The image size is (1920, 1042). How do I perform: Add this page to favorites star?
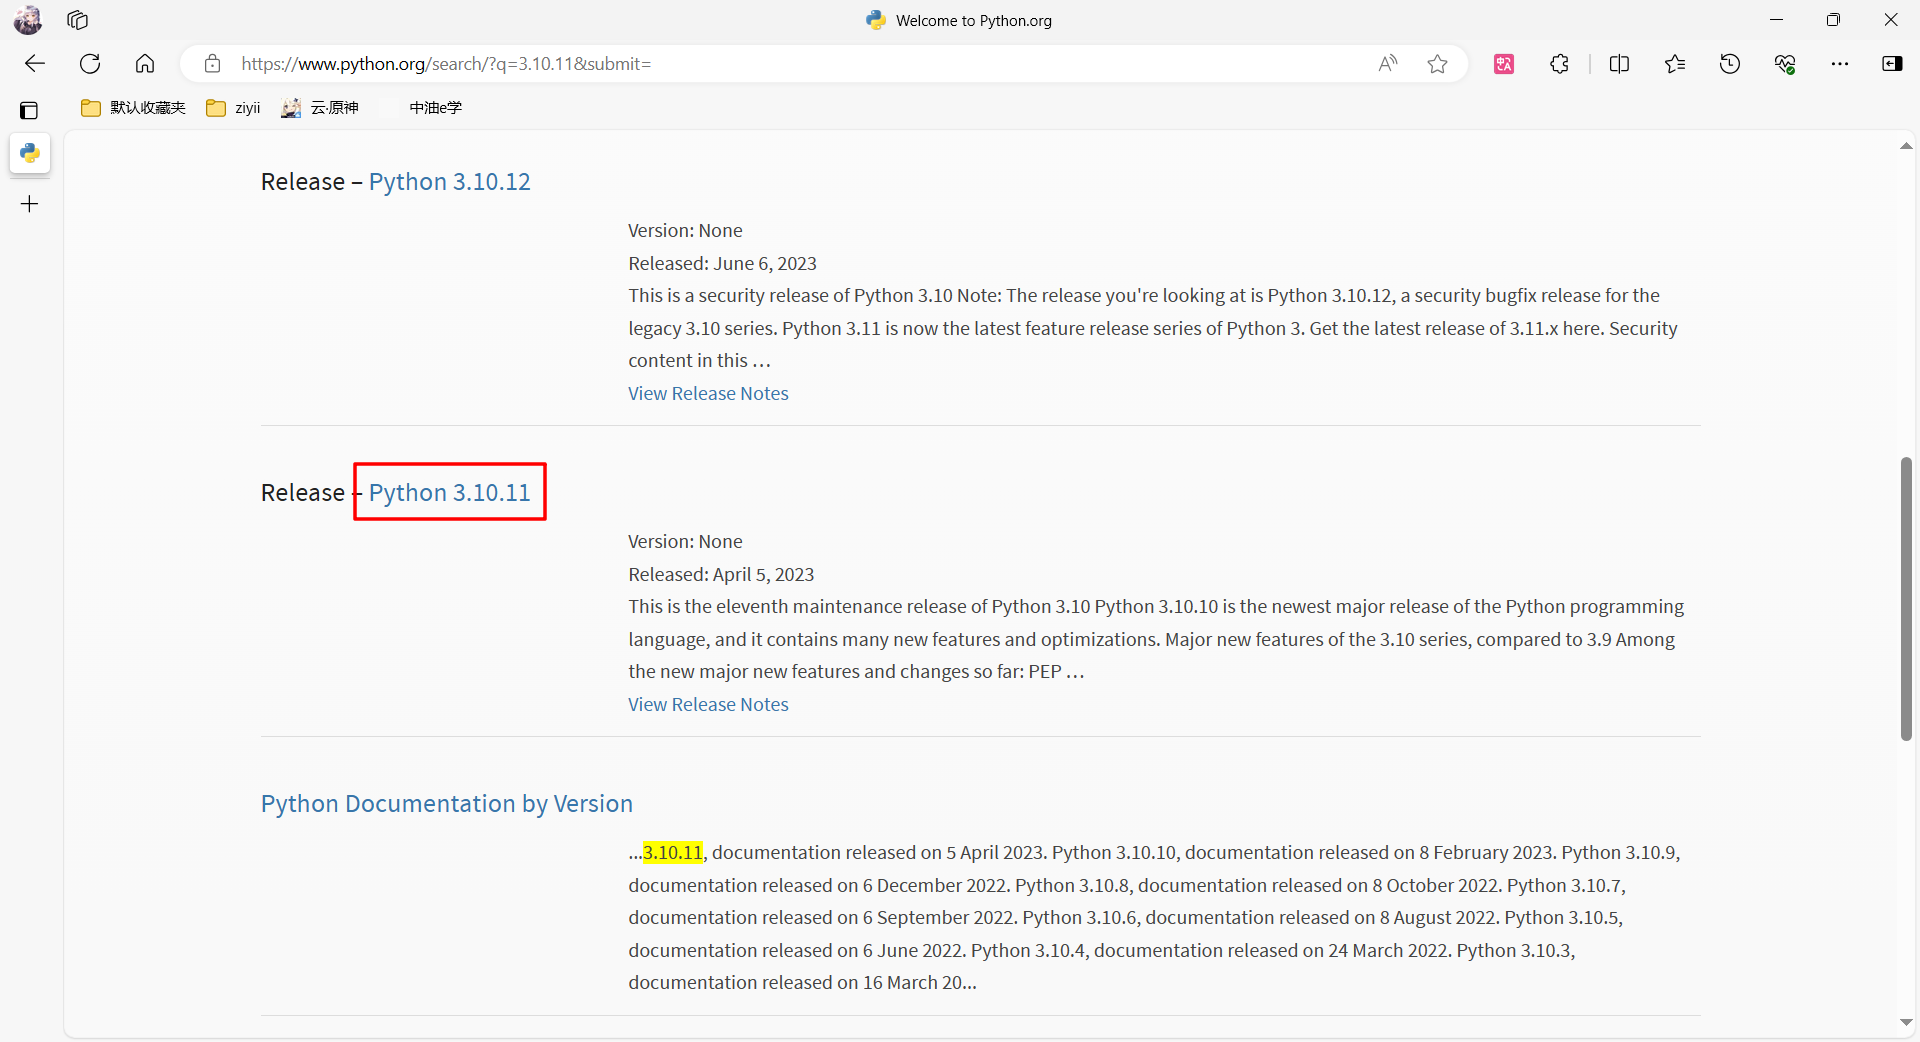click(x=1437, y=64)
